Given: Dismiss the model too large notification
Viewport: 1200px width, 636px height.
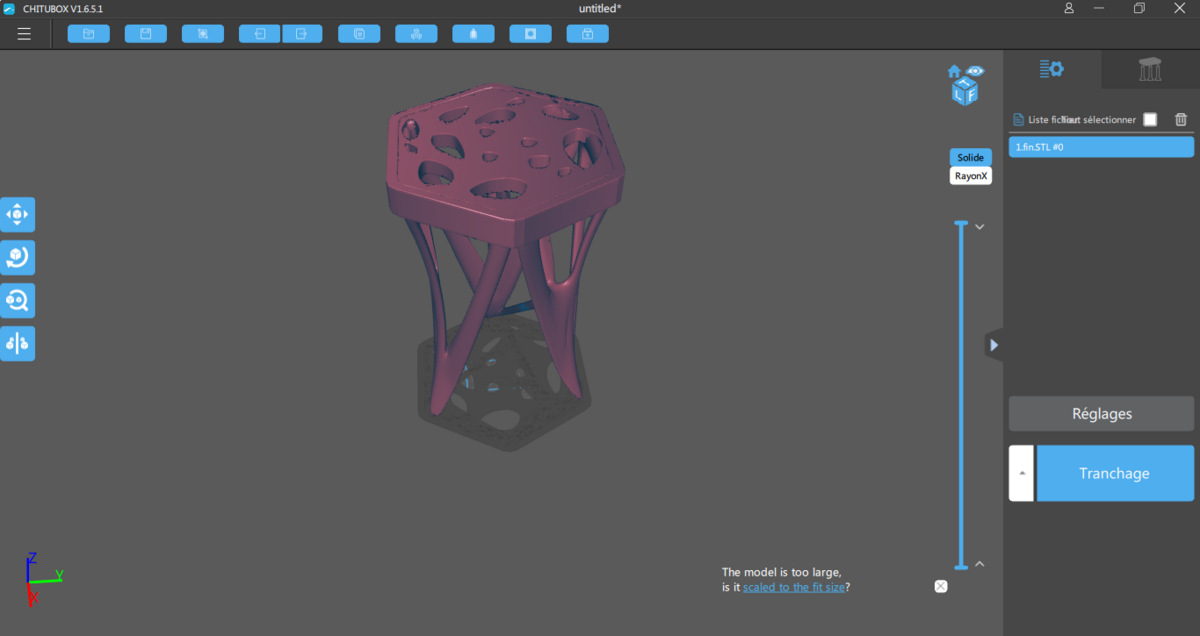Looking at the screenshot, I should (941, 586).
